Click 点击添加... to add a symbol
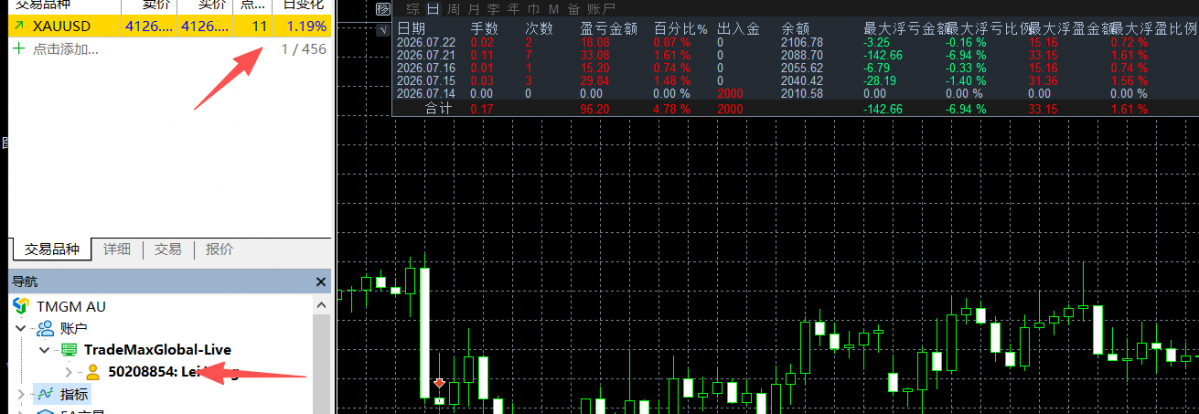The image size is (1199, 414). tap(66, 50)
